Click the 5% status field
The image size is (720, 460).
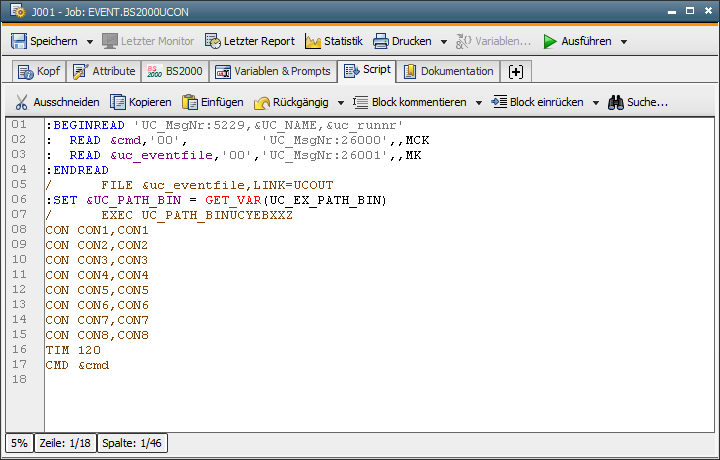(19, 443)
